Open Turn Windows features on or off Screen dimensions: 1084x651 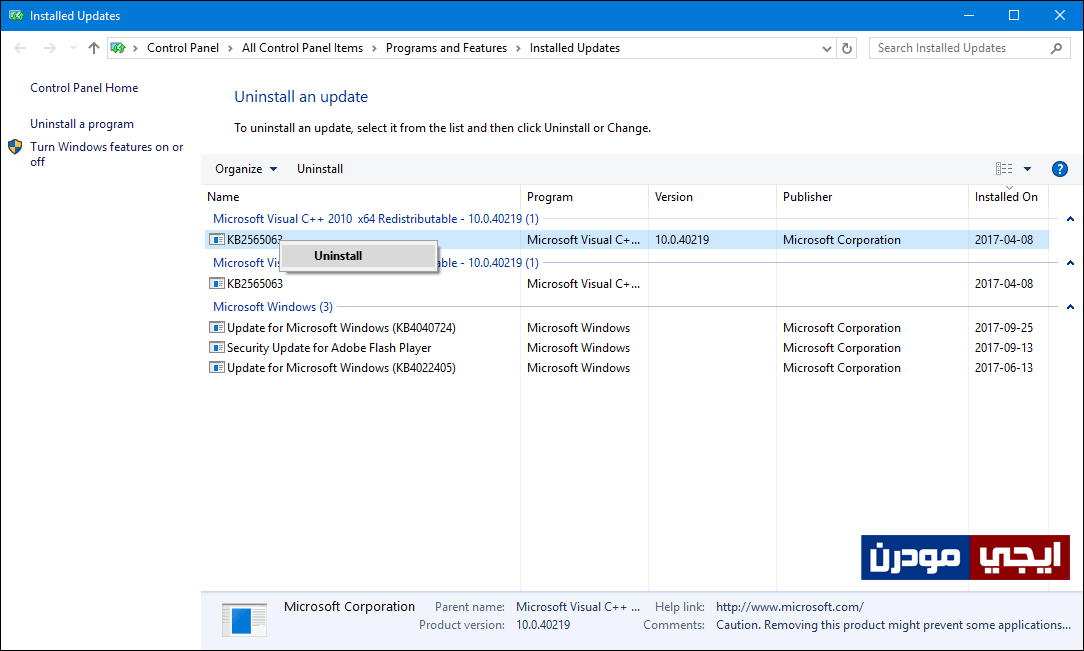tap(106, 154)
